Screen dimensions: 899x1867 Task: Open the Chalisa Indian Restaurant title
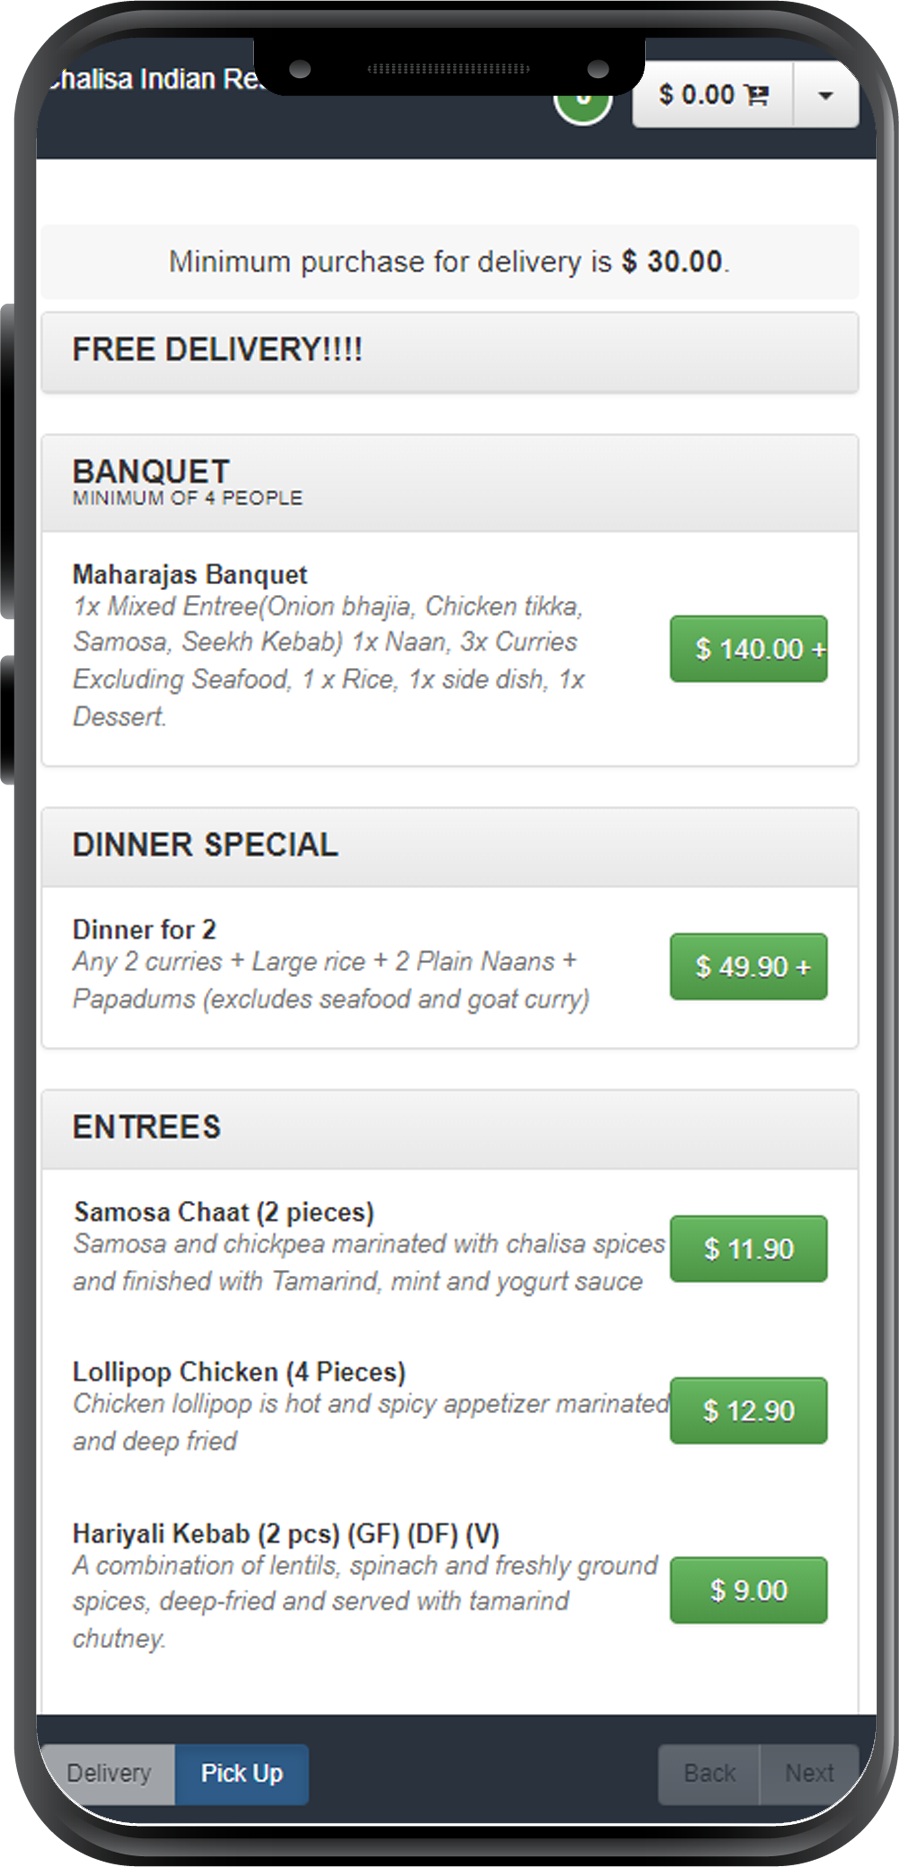[150, 79]
